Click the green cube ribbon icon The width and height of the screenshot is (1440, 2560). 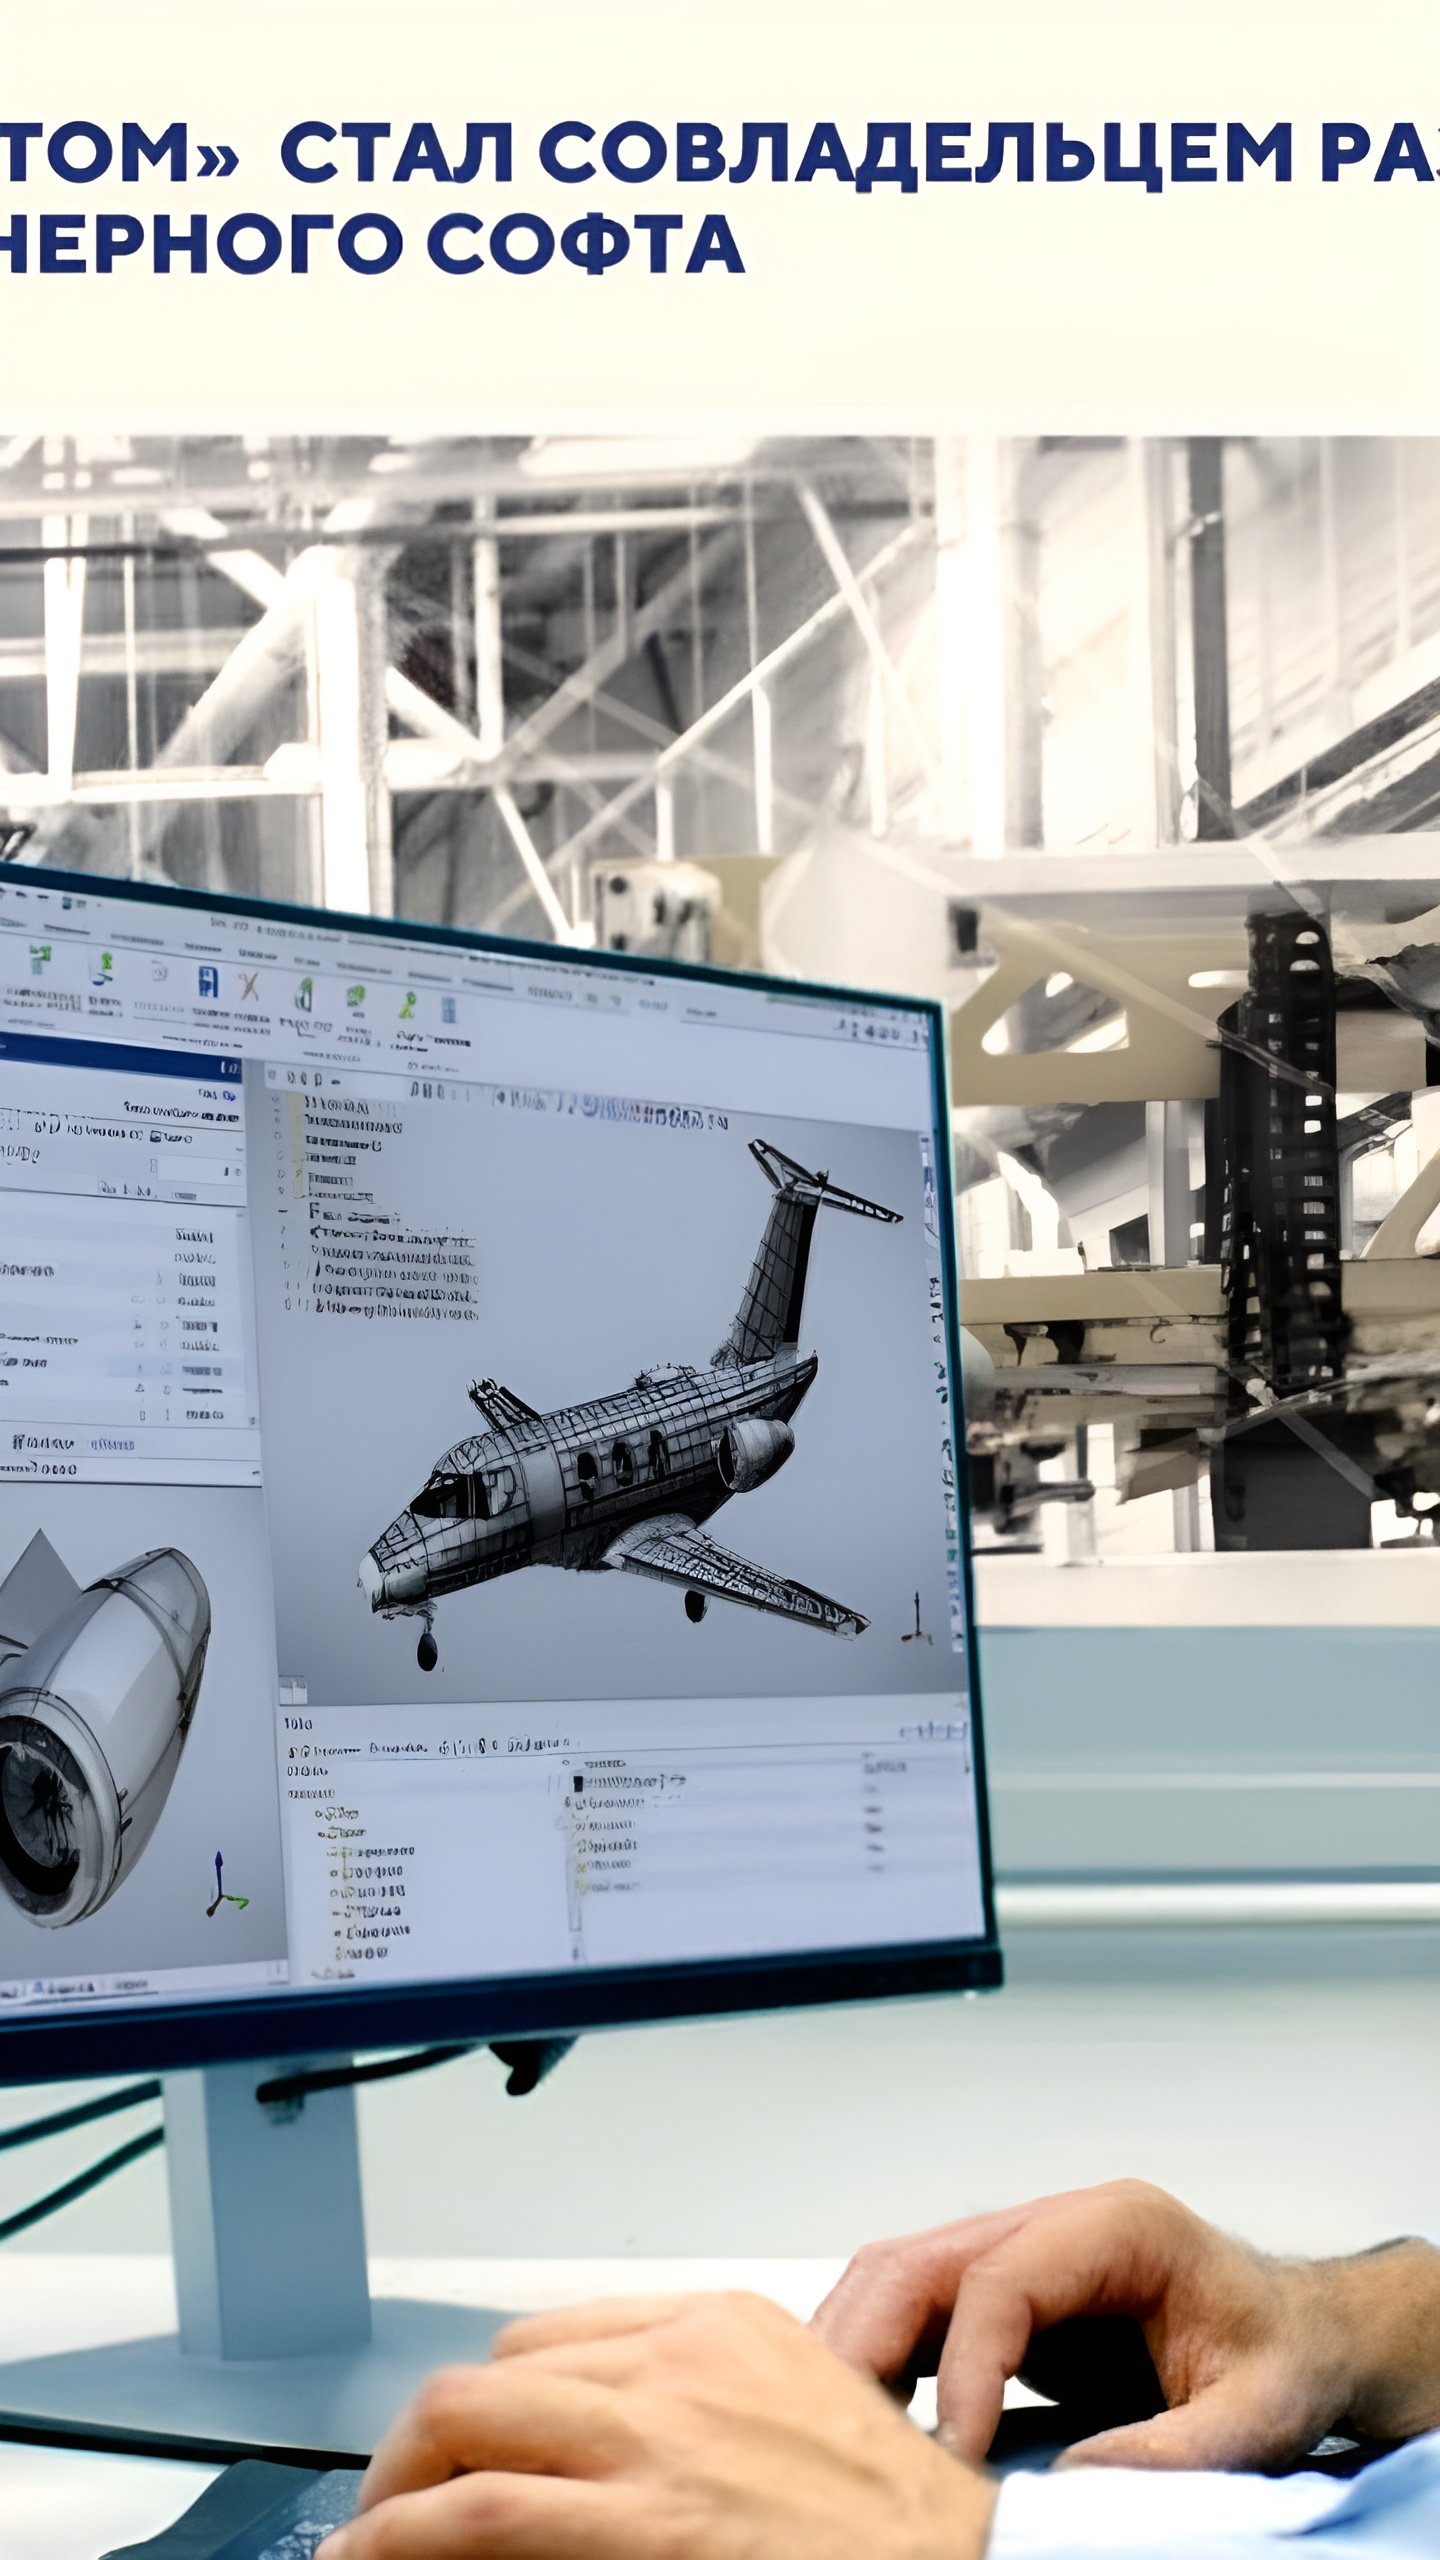pyautogui.click(x=355, y=997)
